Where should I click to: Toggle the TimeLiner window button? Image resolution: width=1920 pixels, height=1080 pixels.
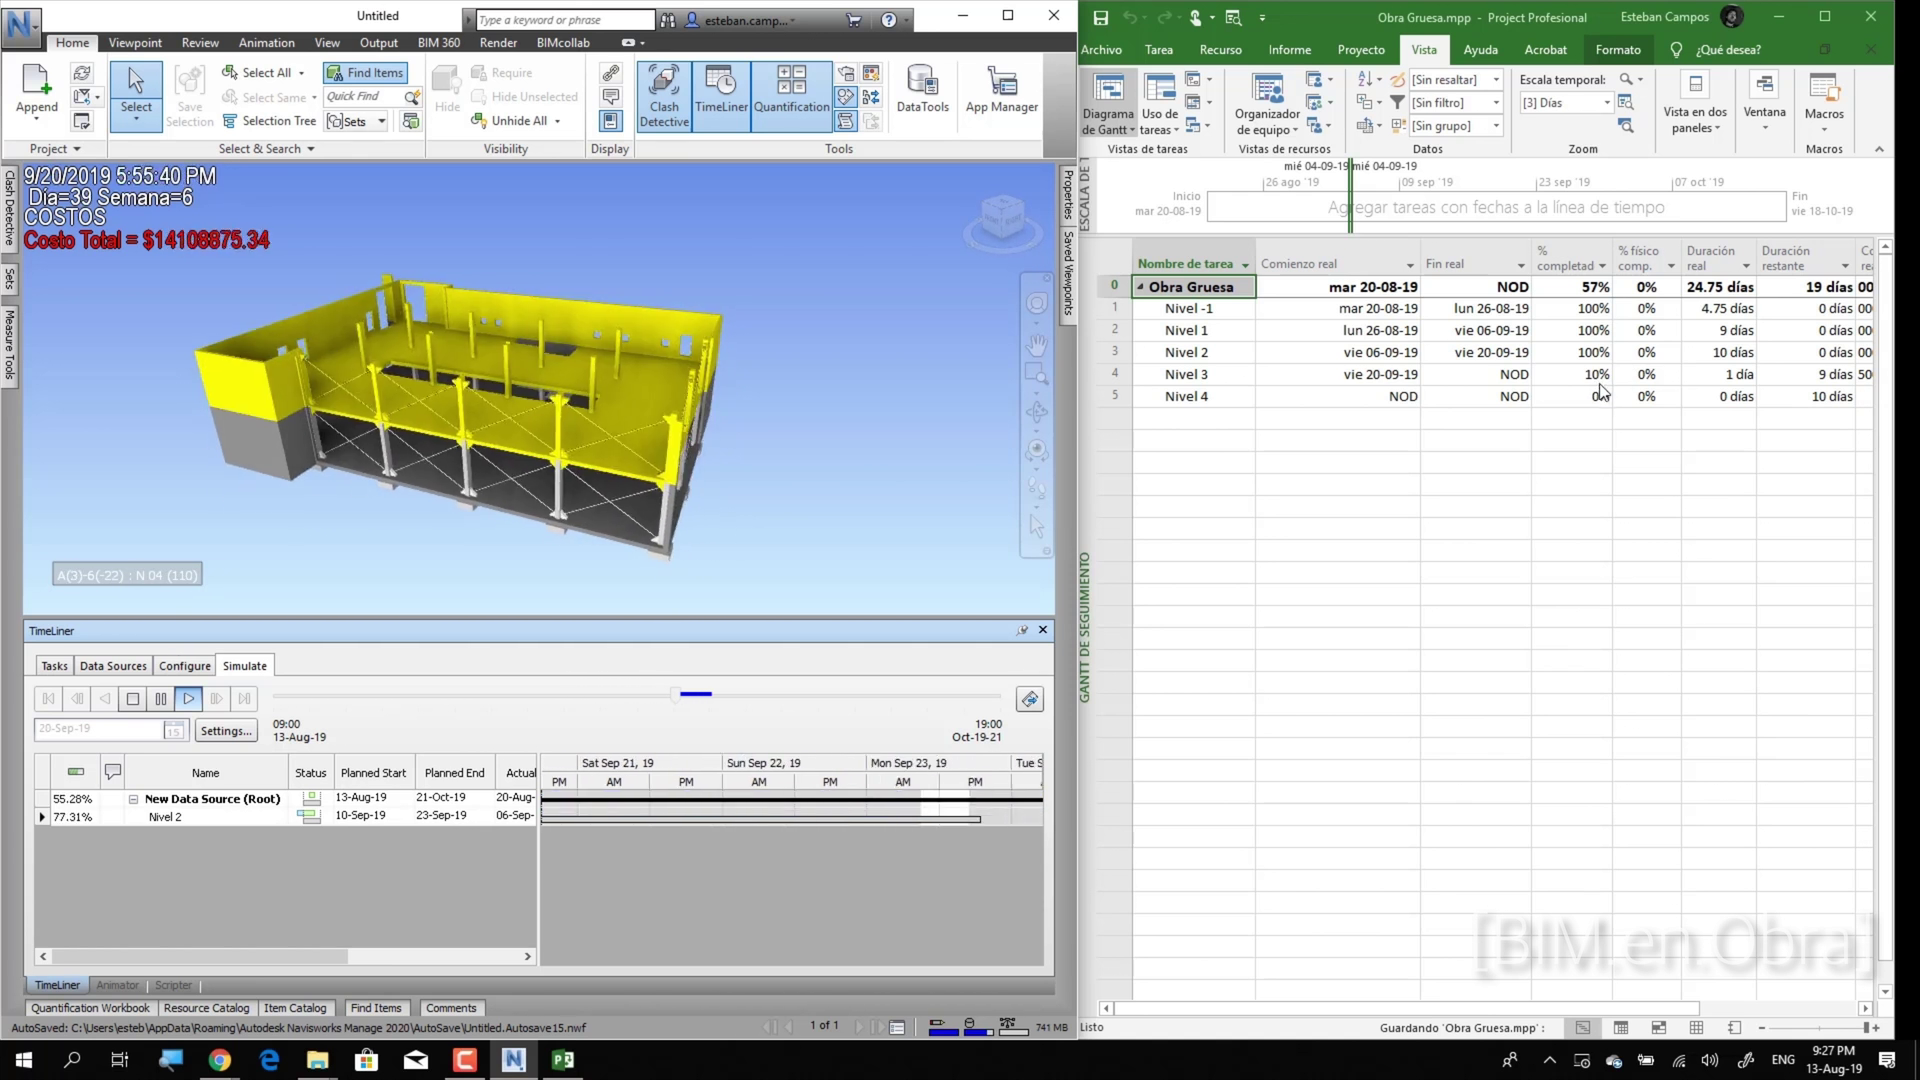tap(721, 96)
